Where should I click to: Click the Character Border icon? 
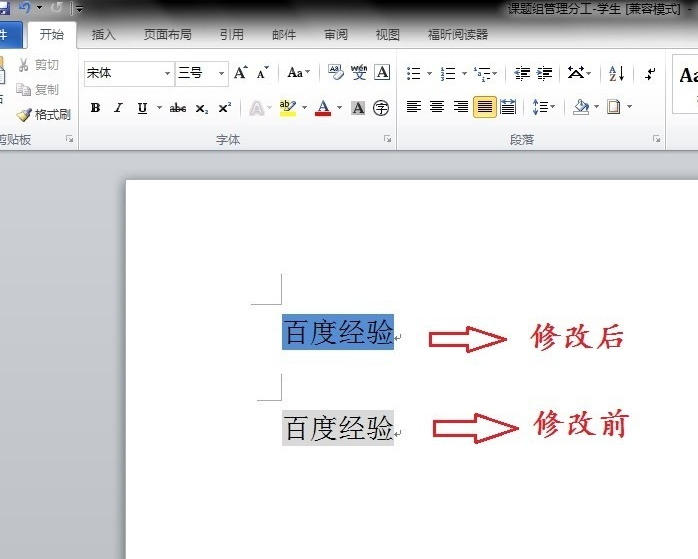382,72
